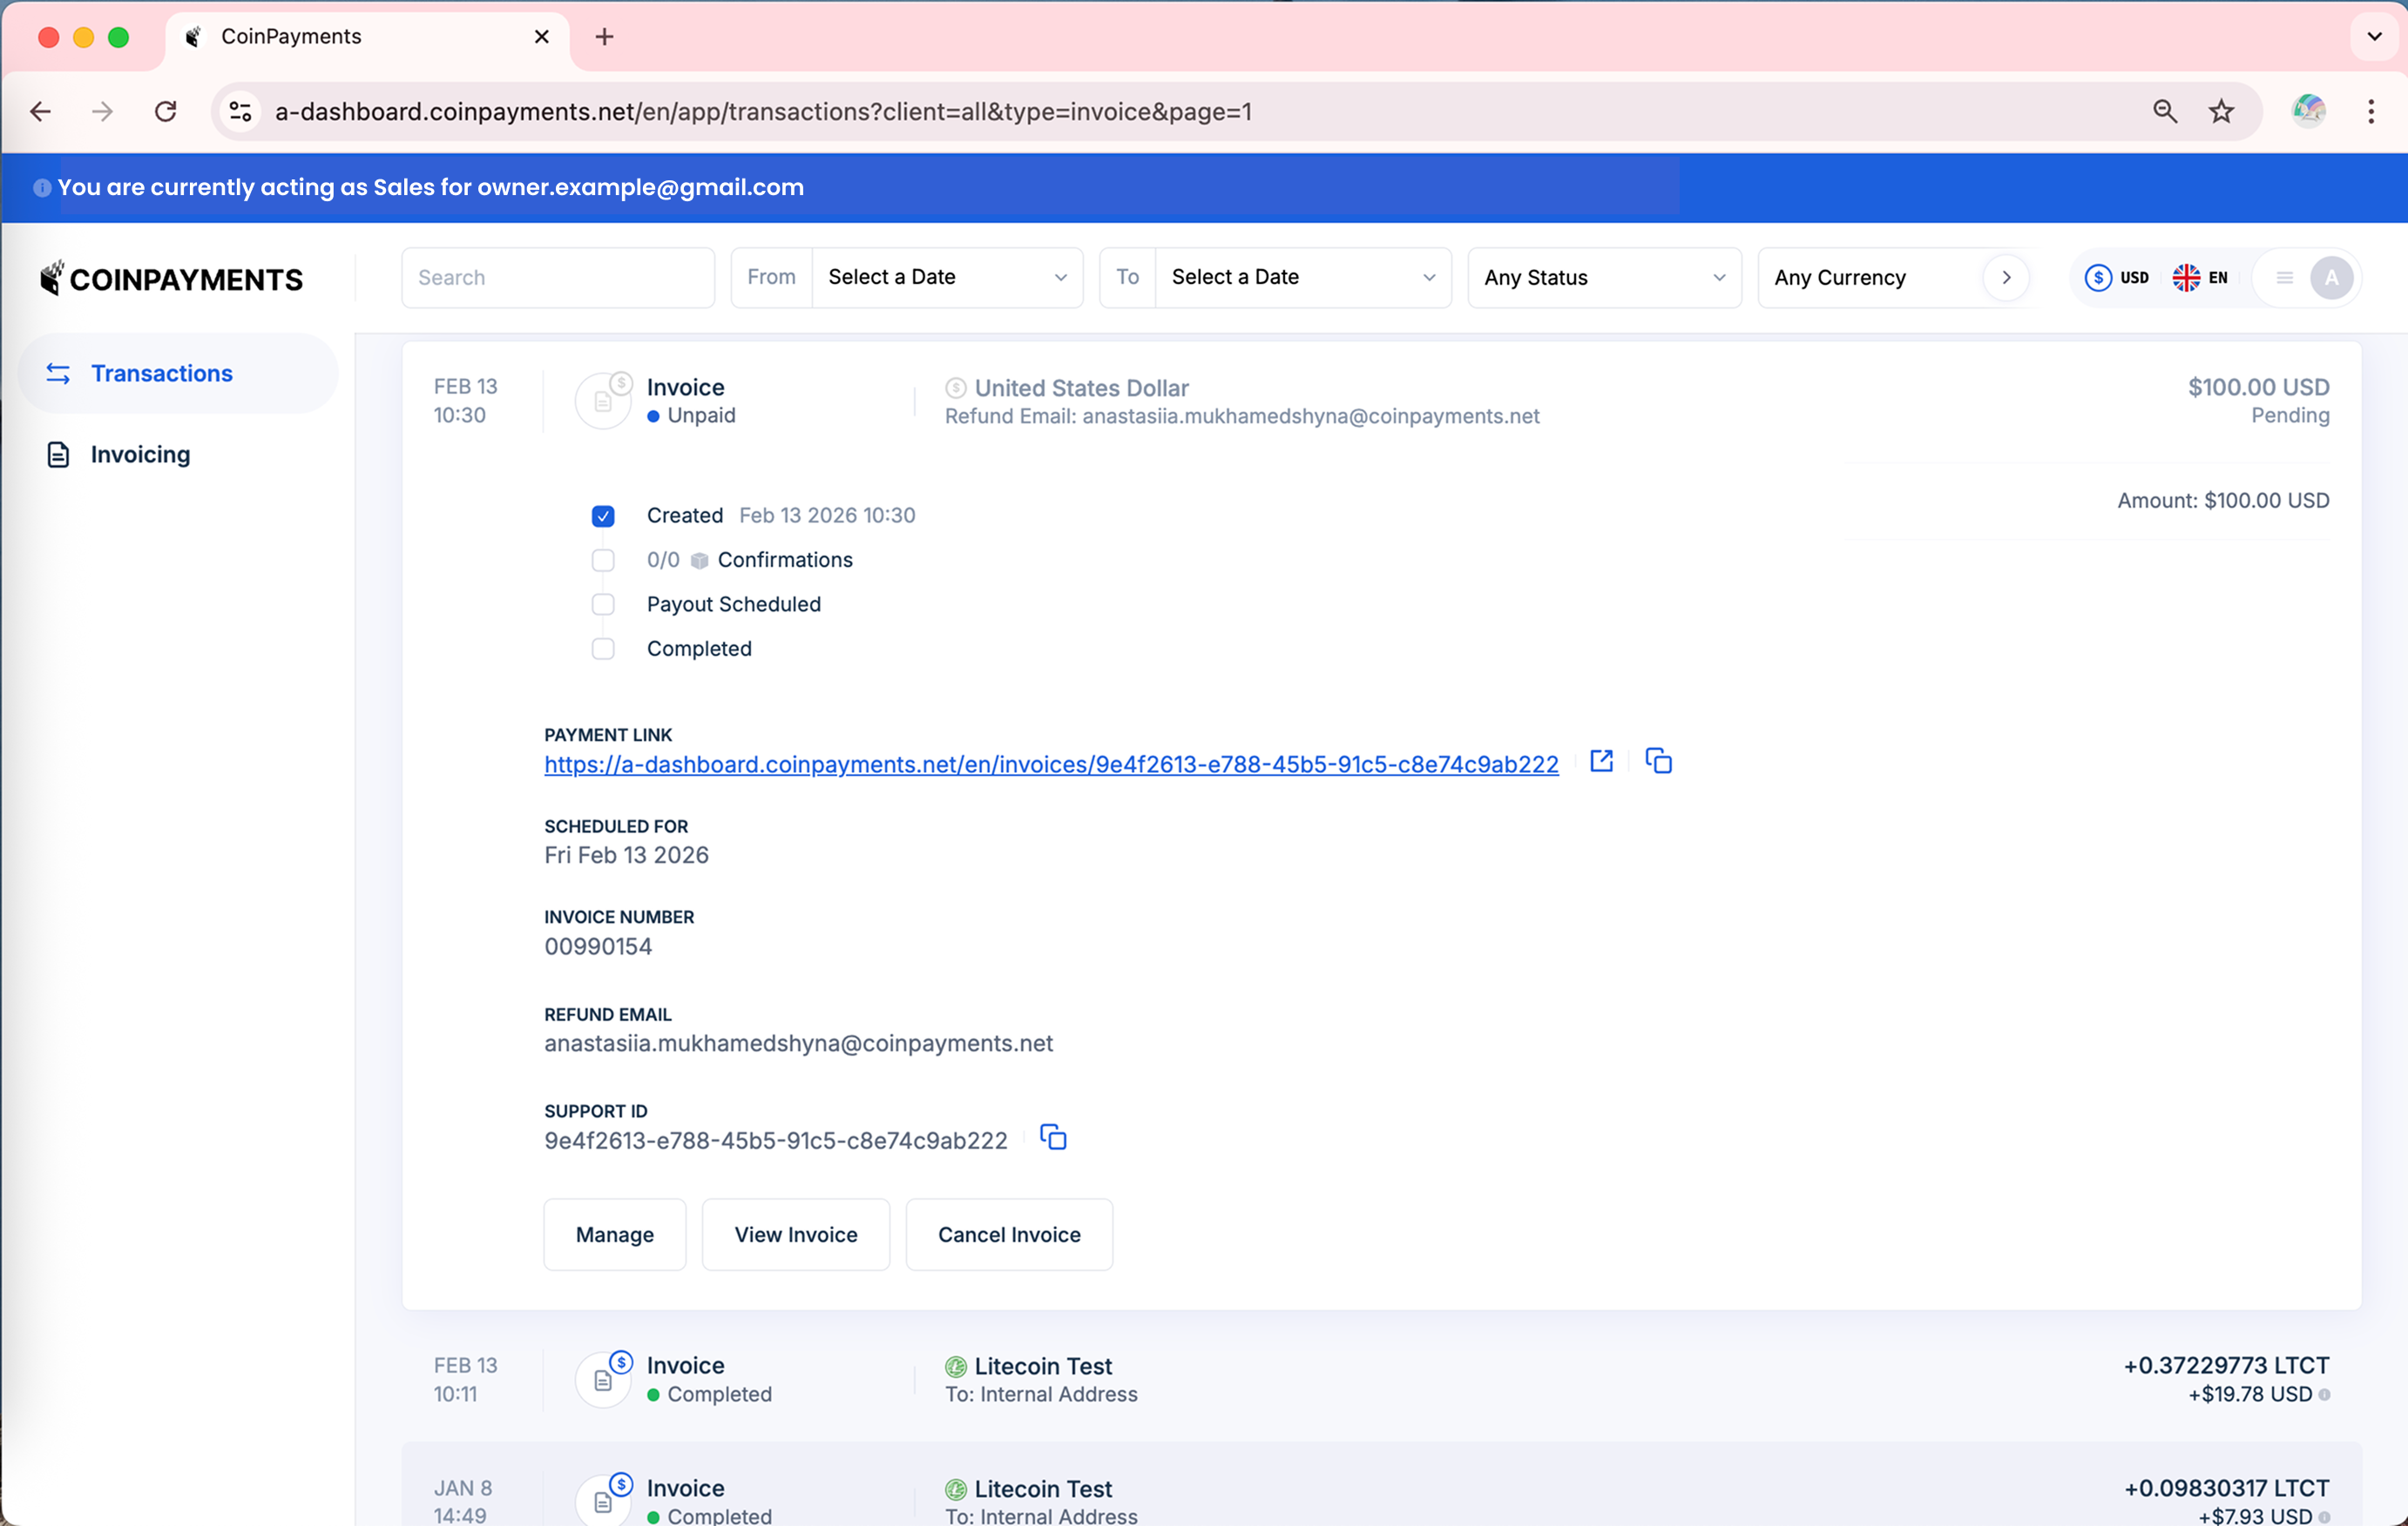Click Litecoin Test coin icon in Jan 8 row
The width and height of the screenshot is (2408, 1526).
(956, 1489)
